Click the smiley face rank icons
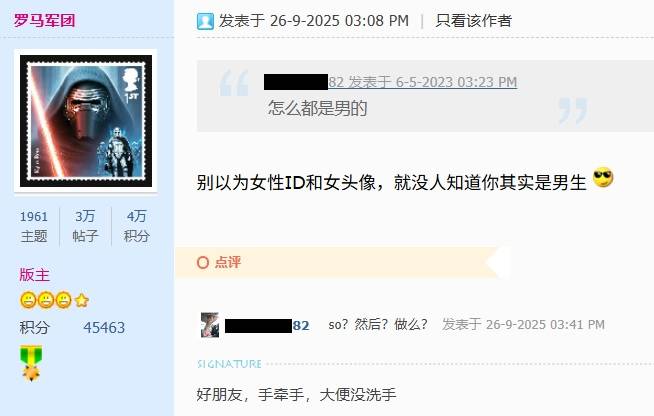This screenshot has width=654, height=416. pos(46,300)
